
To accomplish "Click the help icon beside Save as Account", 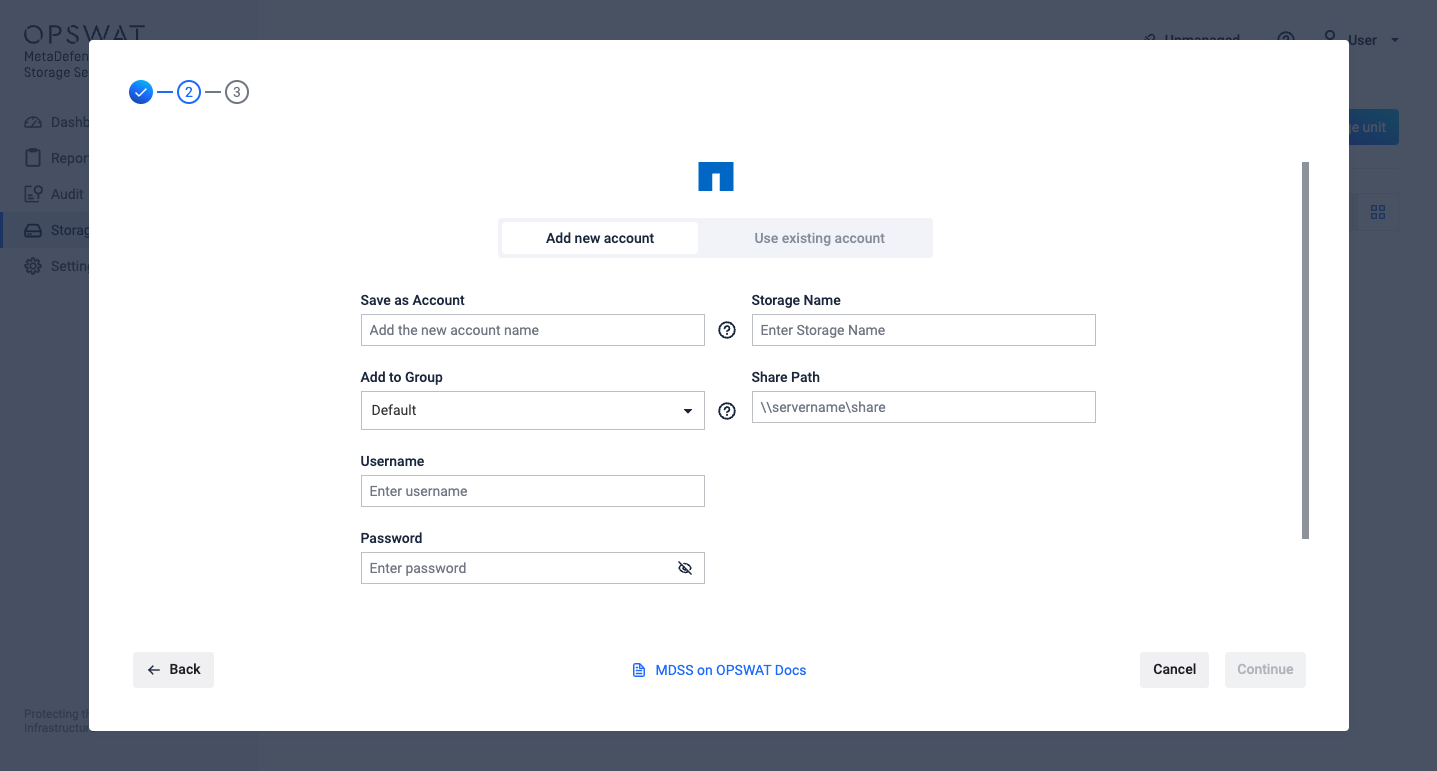I will click(x=727, y=330).
